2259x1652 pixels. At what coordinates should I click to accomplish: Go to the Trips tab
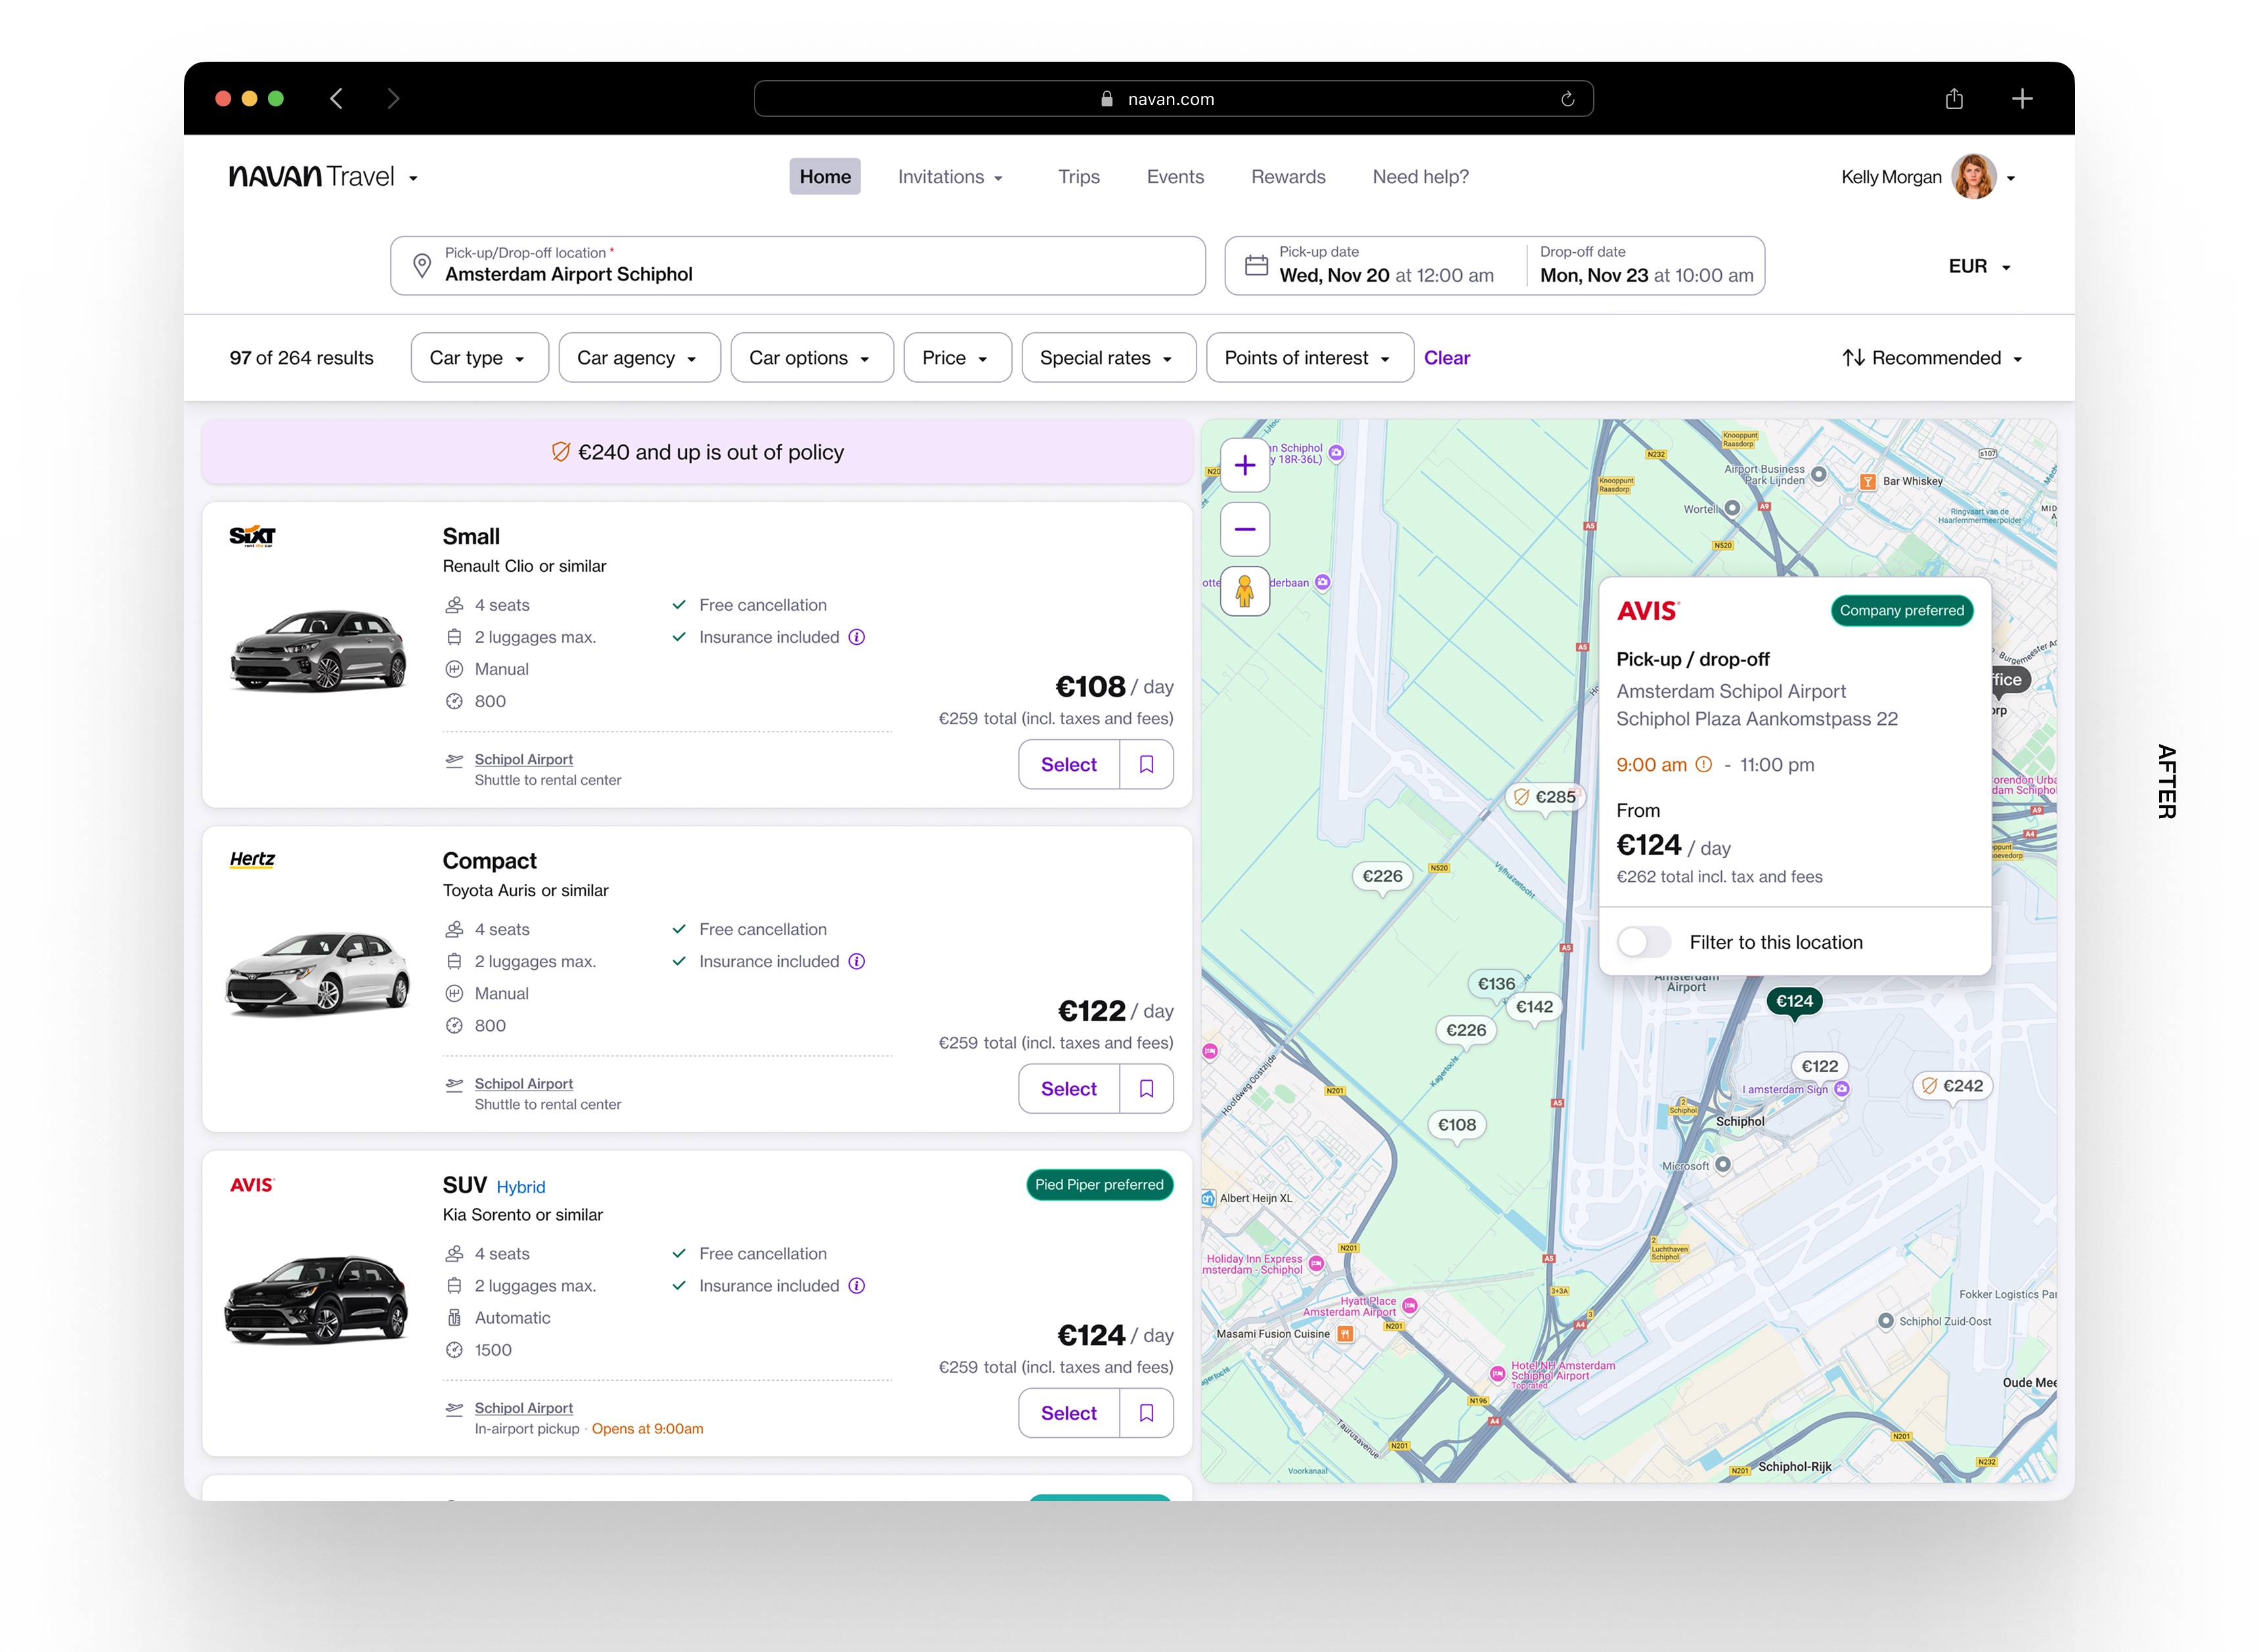click(1078, 177)
